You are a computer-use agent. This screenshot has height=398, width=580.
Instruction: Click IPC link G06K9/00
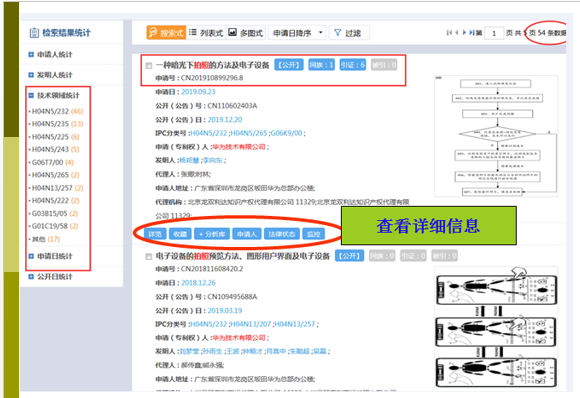[x=286, y=133]
